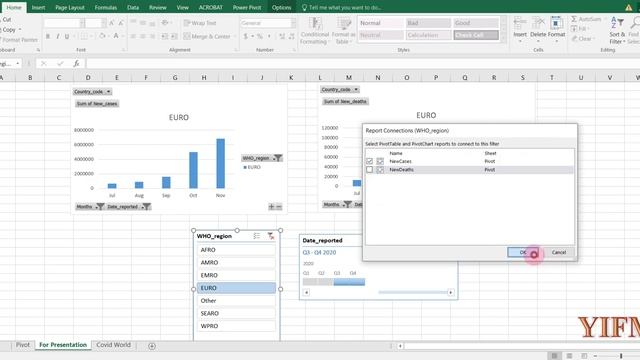Switch to Page Break Preview in status bar
Screen dimensions: 640x360
(x=584, y=356)
